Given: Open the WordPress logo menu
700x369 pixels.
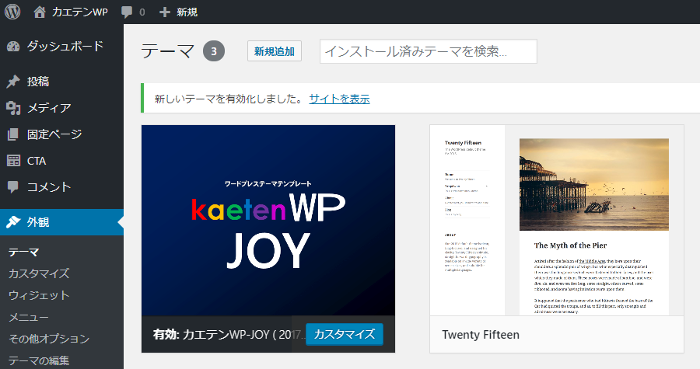Looking at the screenshot, I should click(x=12, y=12).
